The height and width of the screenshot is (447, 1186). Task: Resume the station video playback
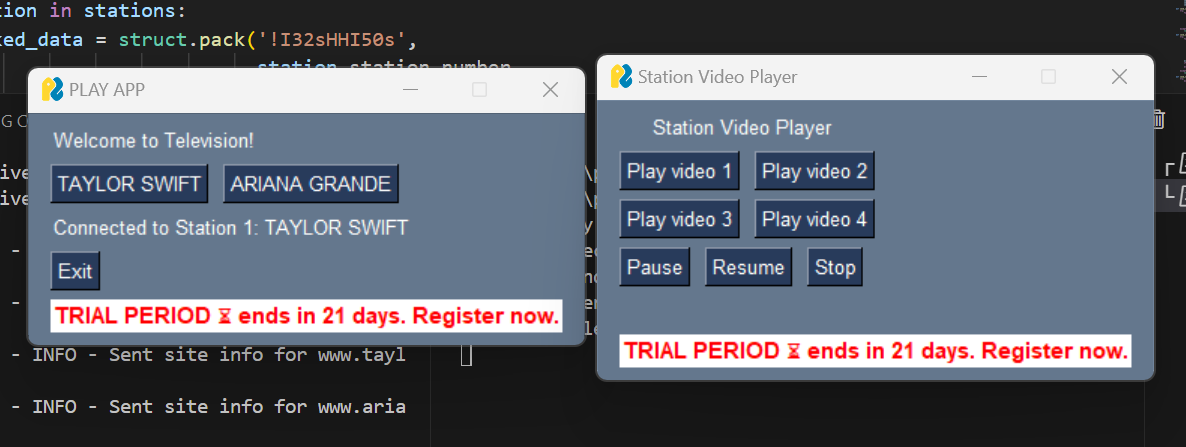coord(748,267)
